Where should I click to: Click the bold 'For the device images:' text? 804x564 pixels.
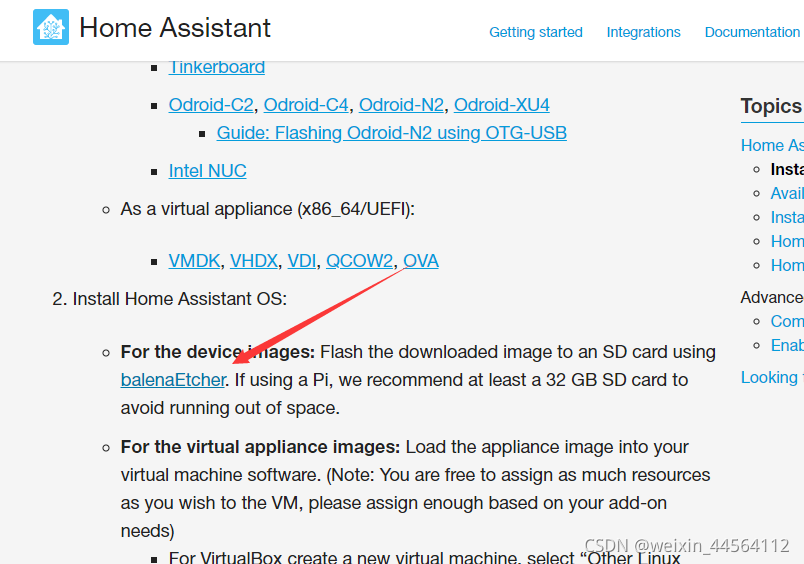click(218, 352)
